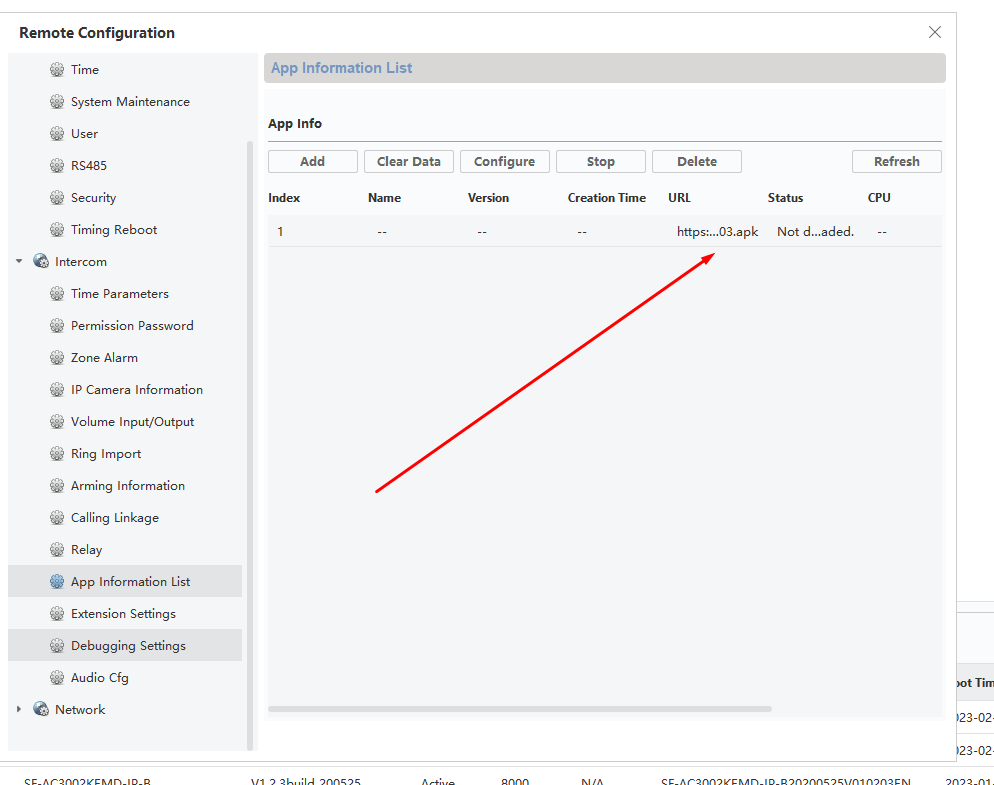Click the horizontal scrollbar under app table
The height and width of the screenshot is (785, 994).
coord(520,709)
